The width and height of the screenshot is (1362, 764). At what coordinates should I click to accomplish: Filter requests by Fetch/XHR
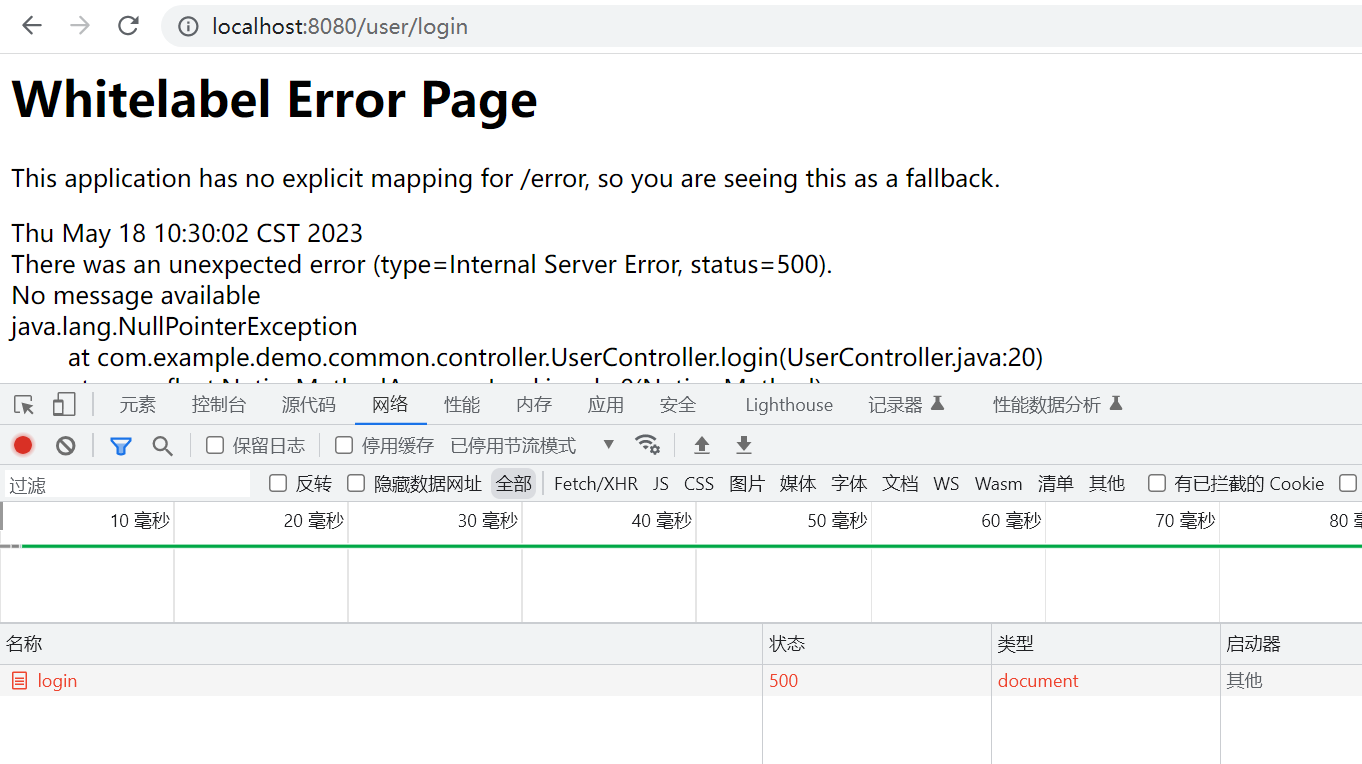[x=596, y=484]
